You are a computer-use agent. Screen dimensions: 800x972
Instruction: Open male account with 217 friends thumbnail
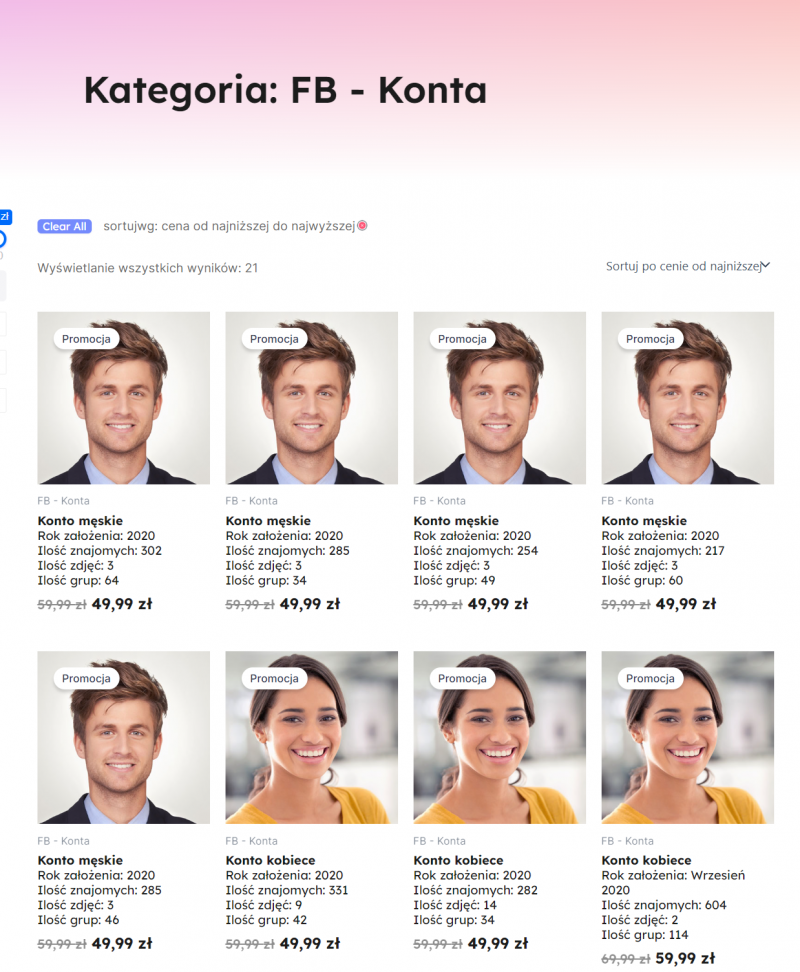click(x=687, y=398)
